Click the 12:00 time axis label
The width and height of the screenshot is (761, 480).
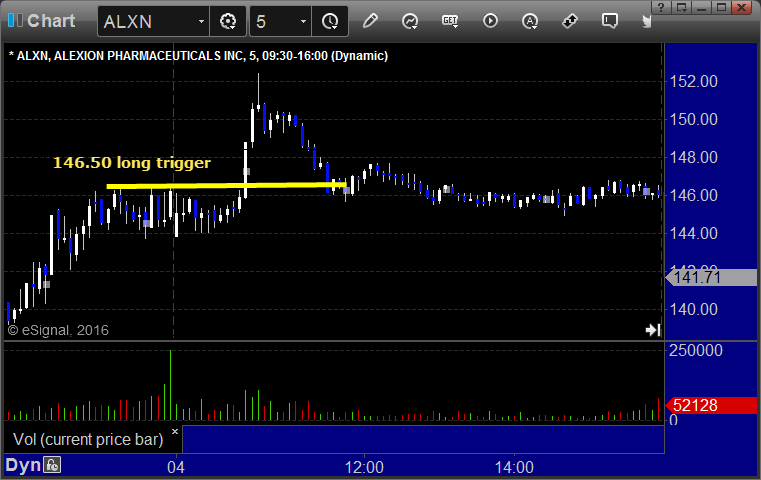[x=364, y=467]
